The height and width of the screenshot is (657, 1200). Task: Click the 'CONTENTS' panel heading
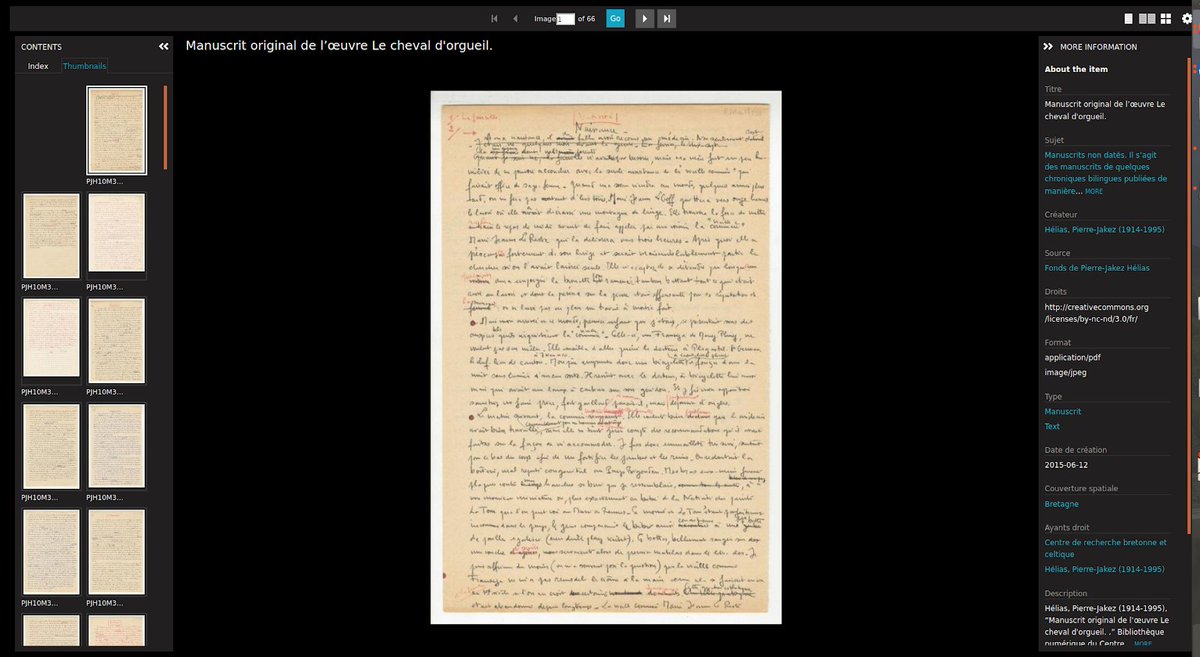(41, 47)
